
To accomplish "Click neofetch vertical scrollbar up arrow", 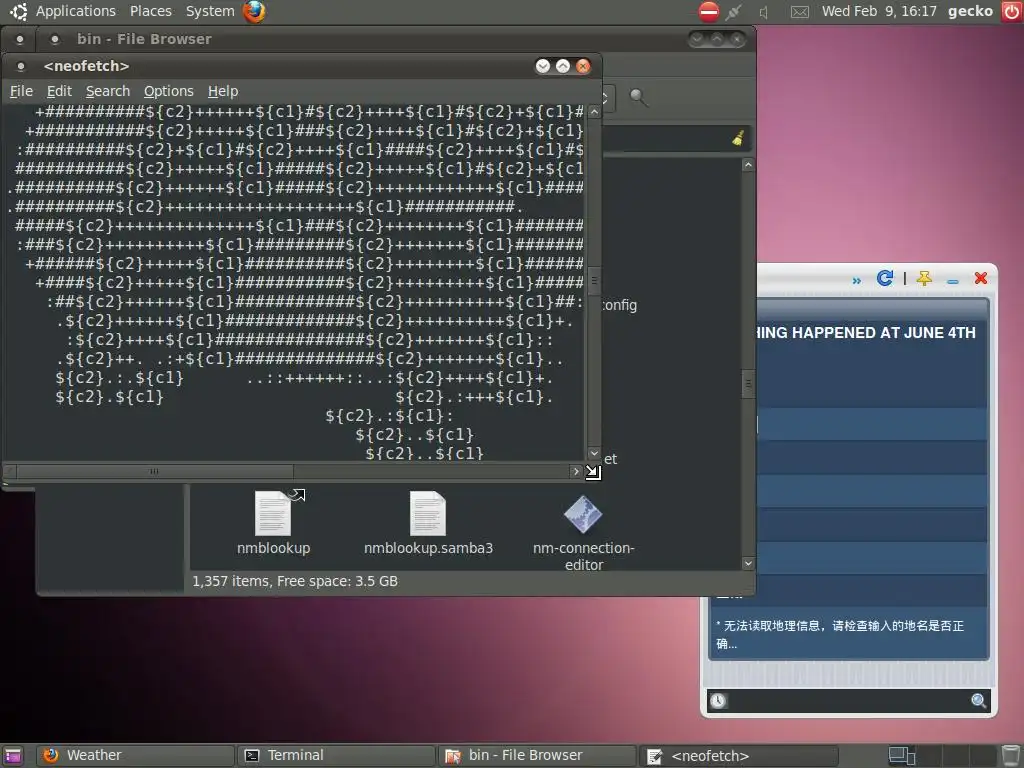I will (x=594, y=112).
